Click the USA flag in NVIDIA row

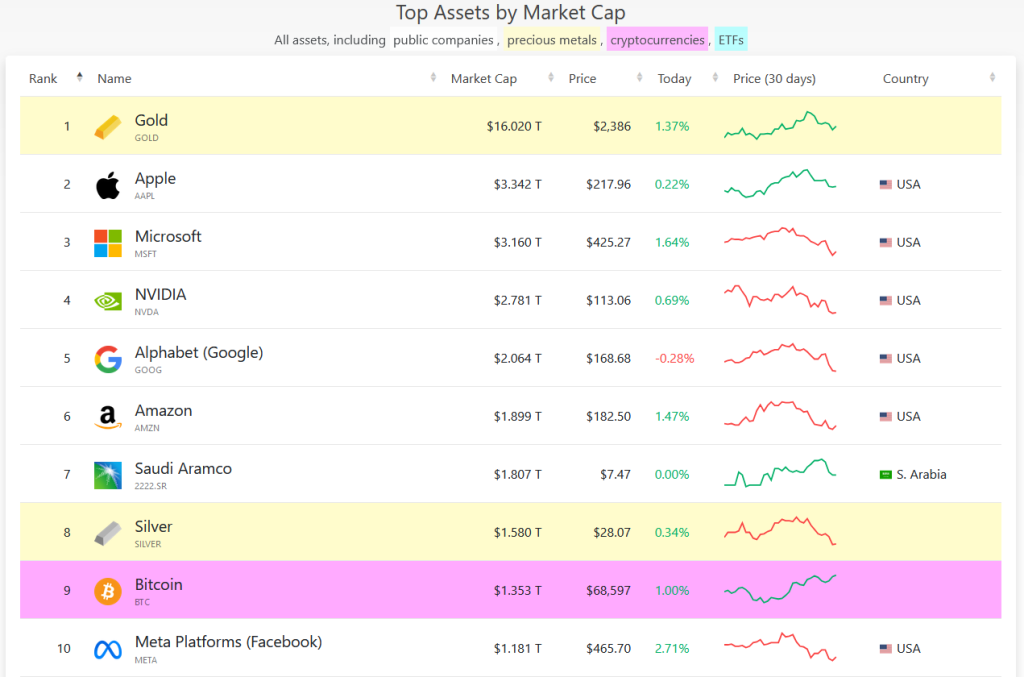886,301
